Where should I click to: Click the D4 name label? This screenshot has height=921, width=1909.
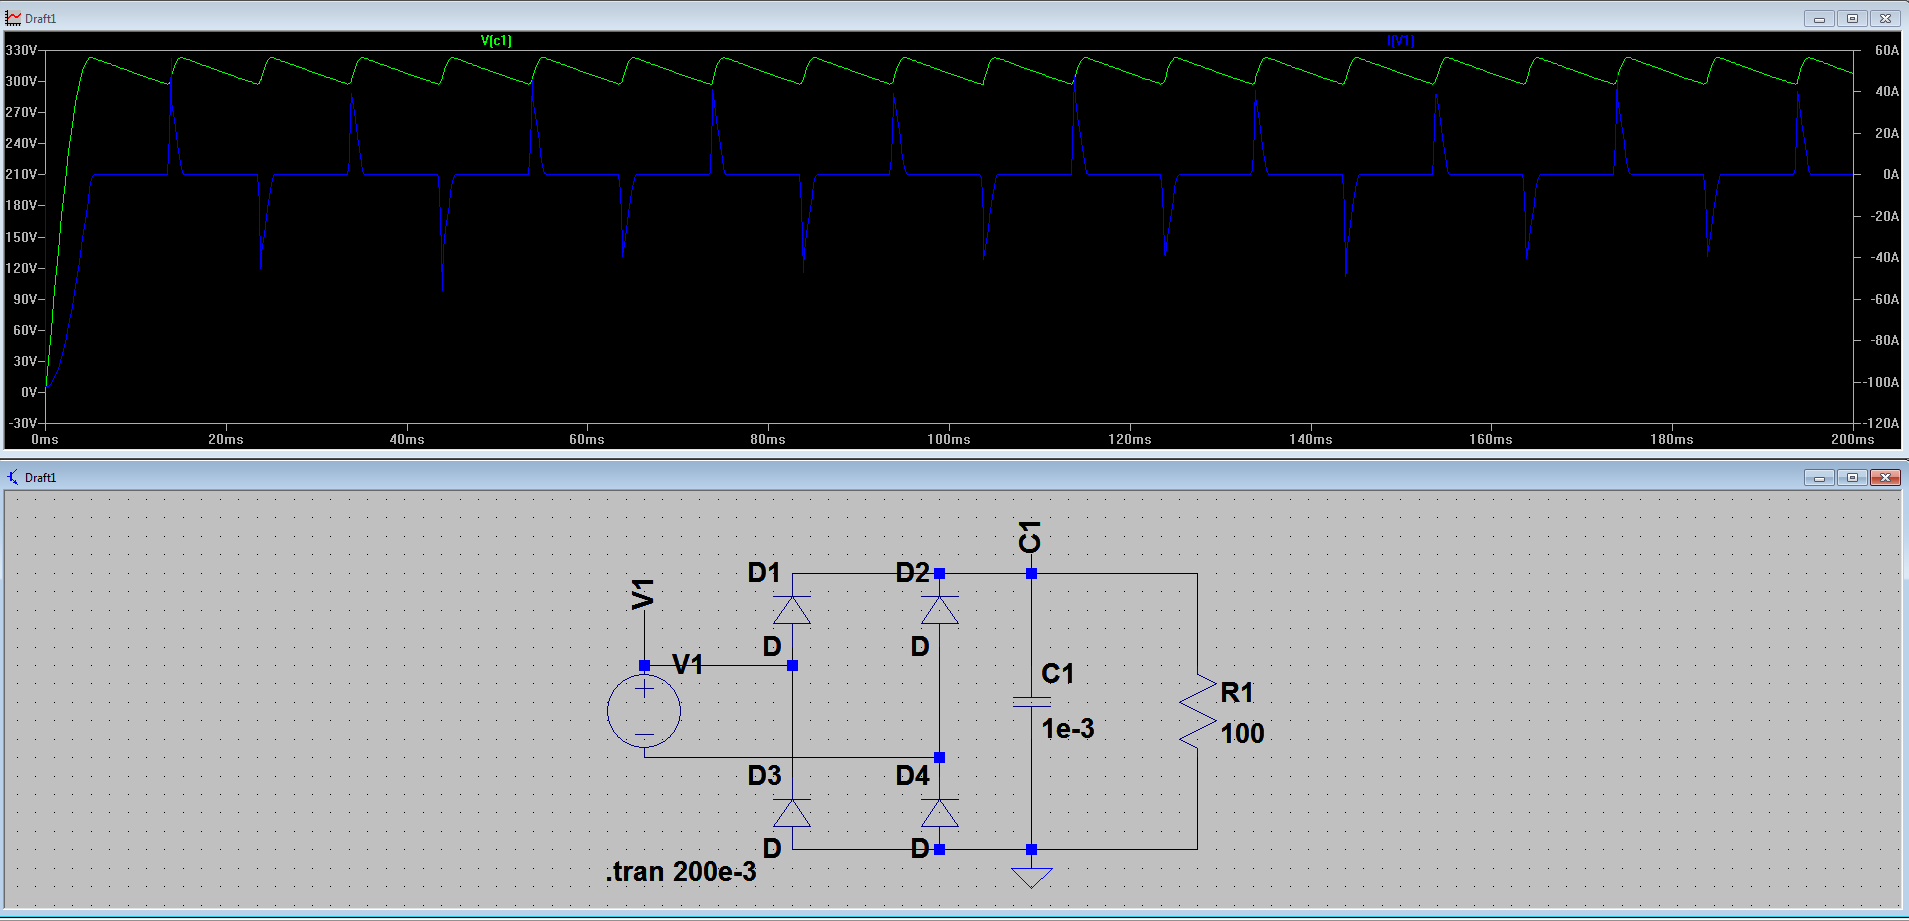point(913,776)
